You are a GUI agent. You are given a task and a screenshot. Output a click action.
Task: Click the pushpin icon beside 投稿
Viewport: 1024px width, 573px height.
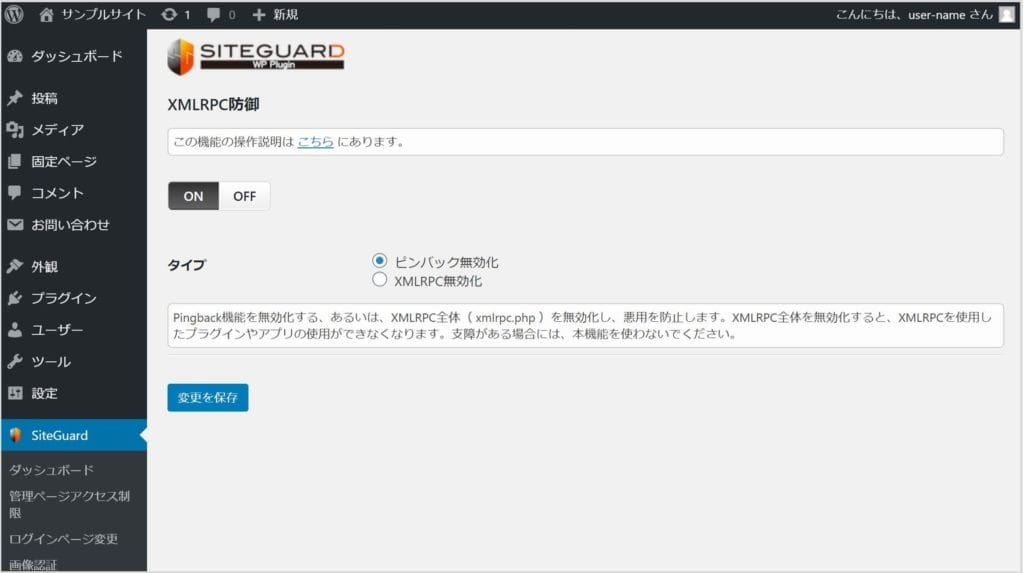pyautogui.click(x=15, y=98)
